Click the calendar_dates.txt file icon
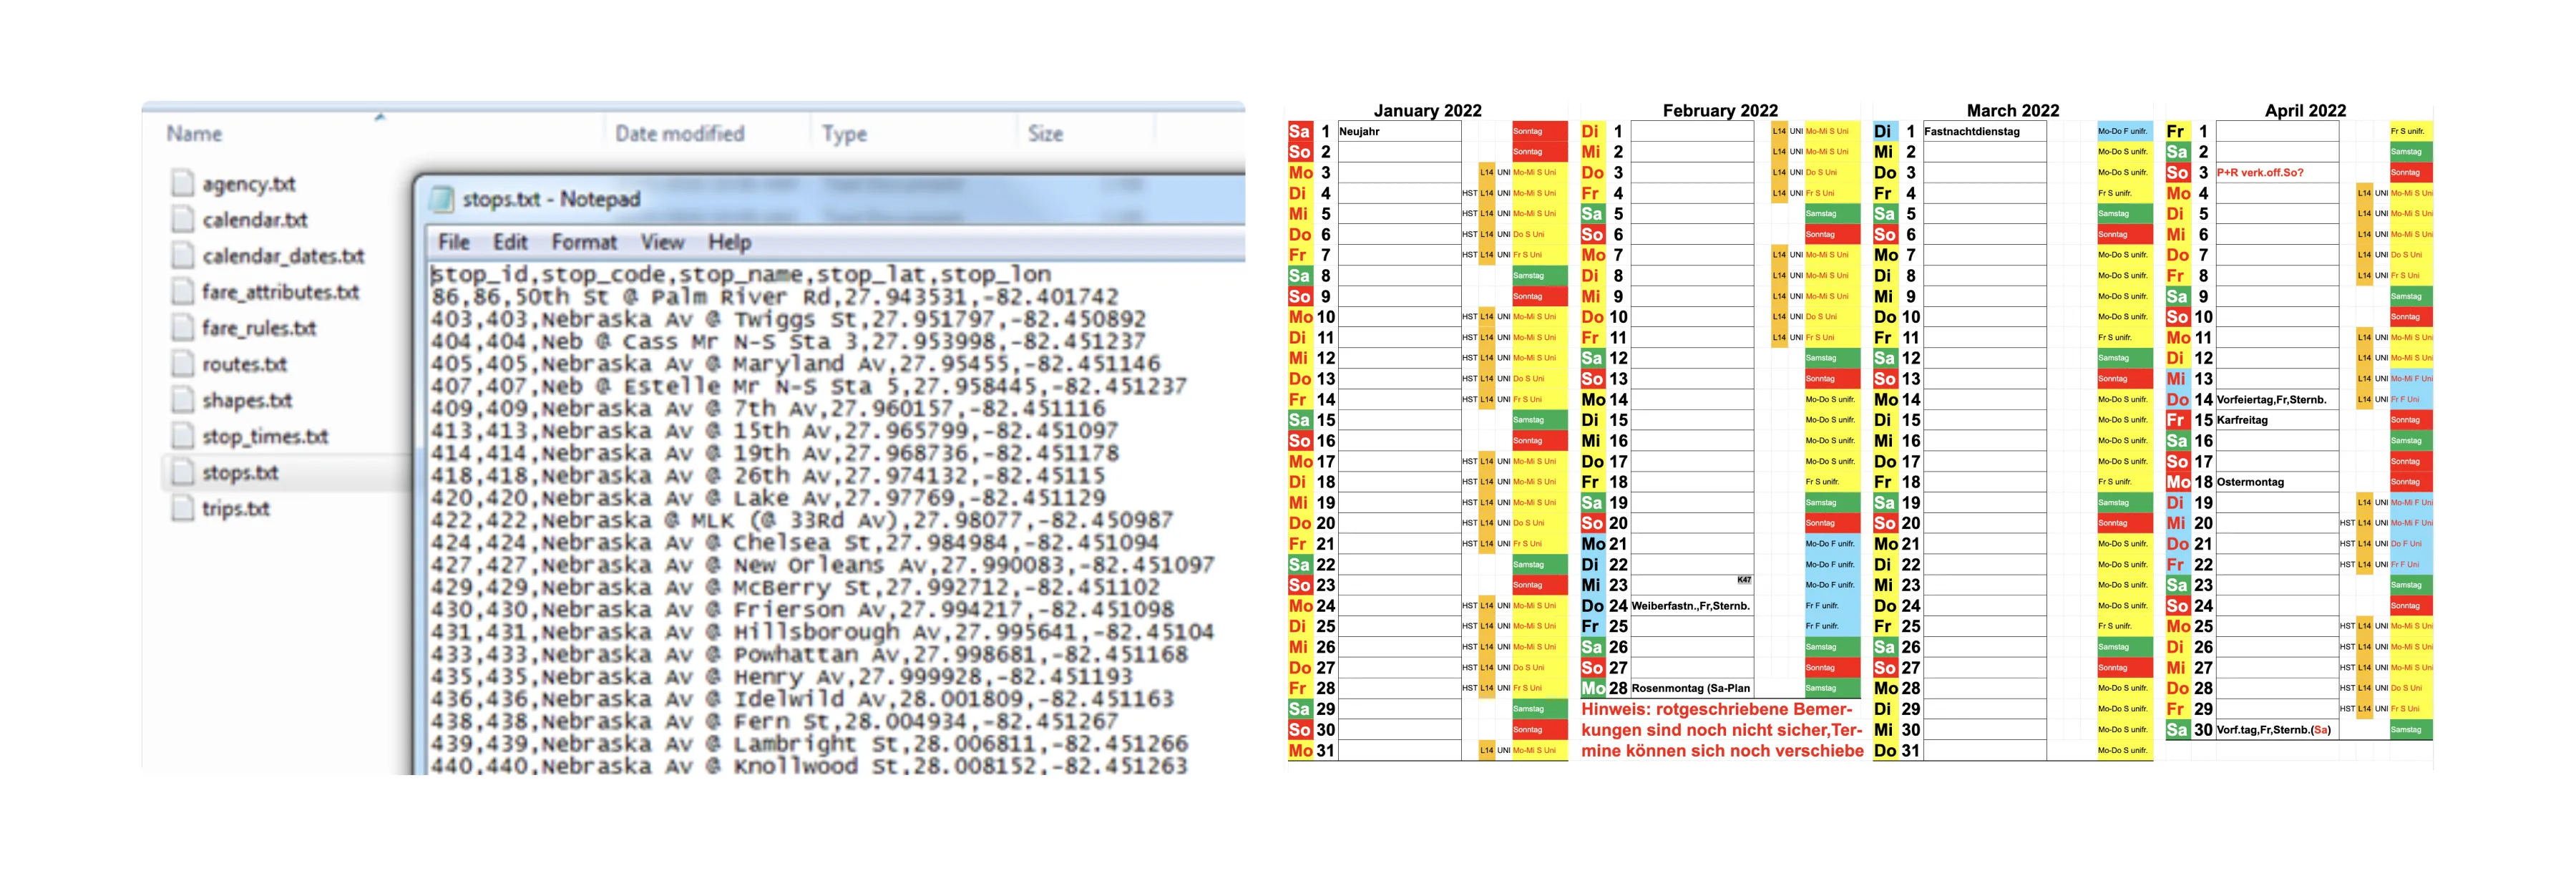Screen dimensions: 2576x876 (182, 255)
